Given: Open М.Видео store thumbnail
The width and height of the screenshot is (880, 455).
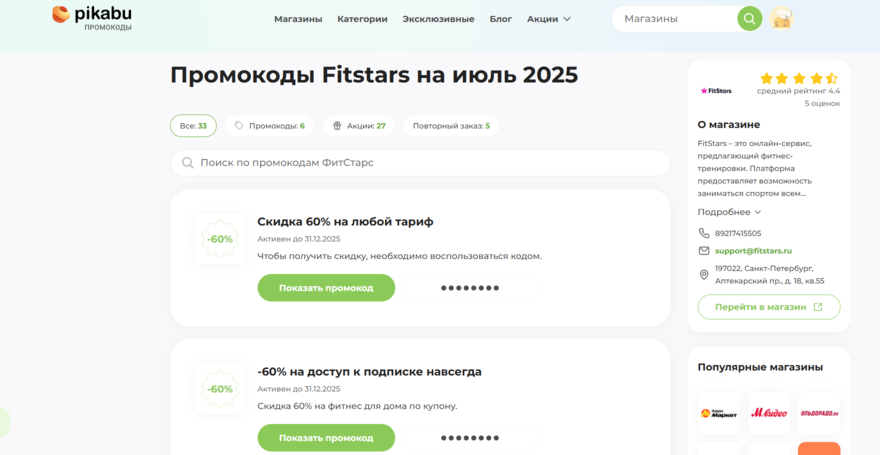Looking at the screenshot, I should click(769, 413).
